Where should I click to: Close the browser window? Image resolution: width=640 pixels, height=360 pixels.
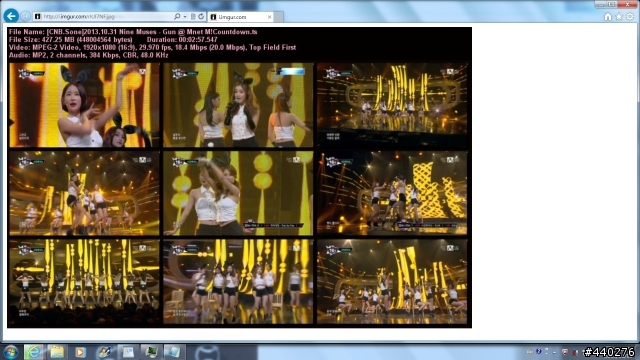coord(627,4)
